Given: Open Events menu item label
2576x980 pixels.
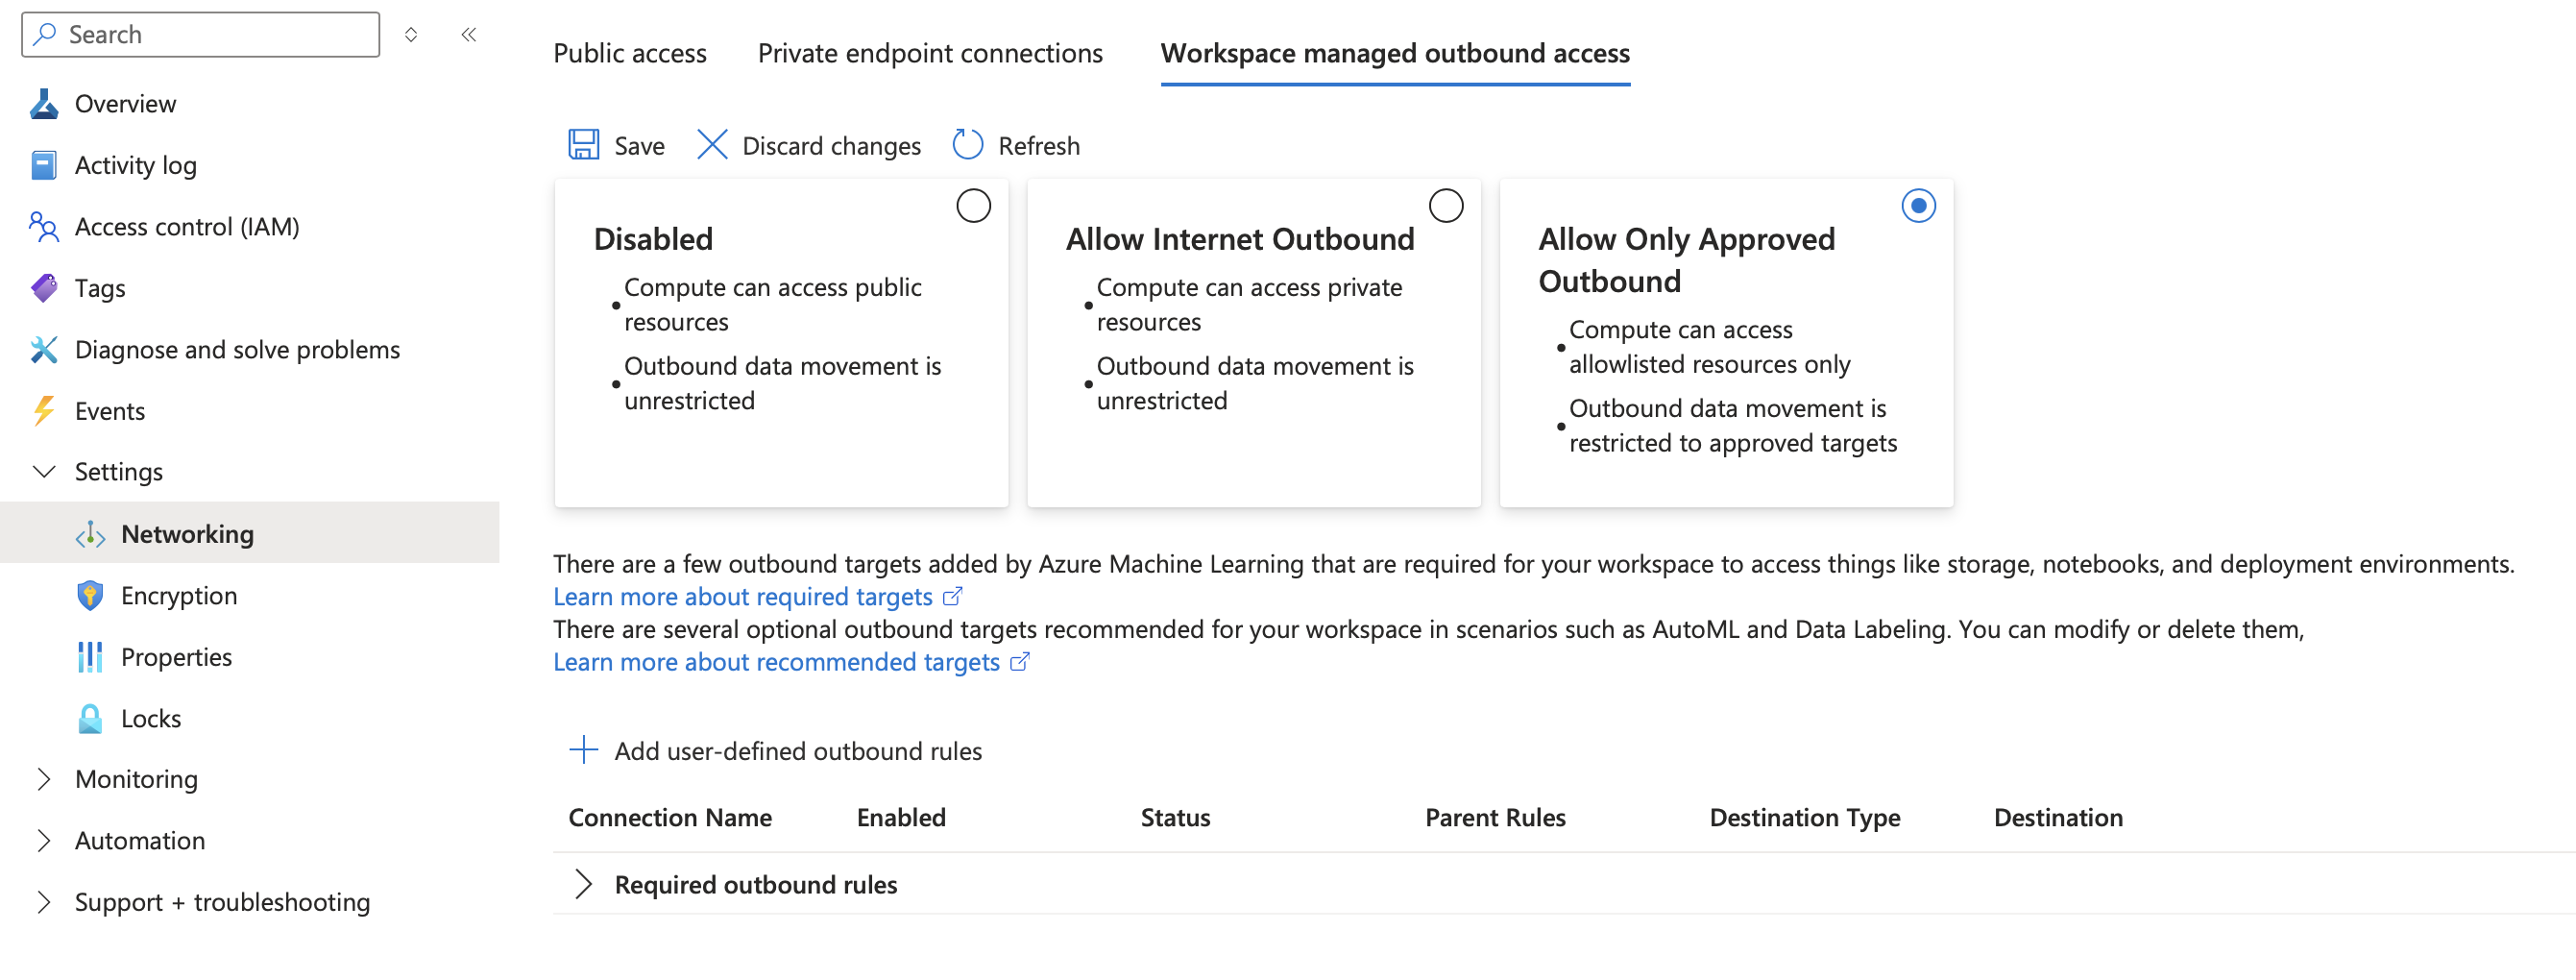Looking at the screenshot, I should [110, 411].
